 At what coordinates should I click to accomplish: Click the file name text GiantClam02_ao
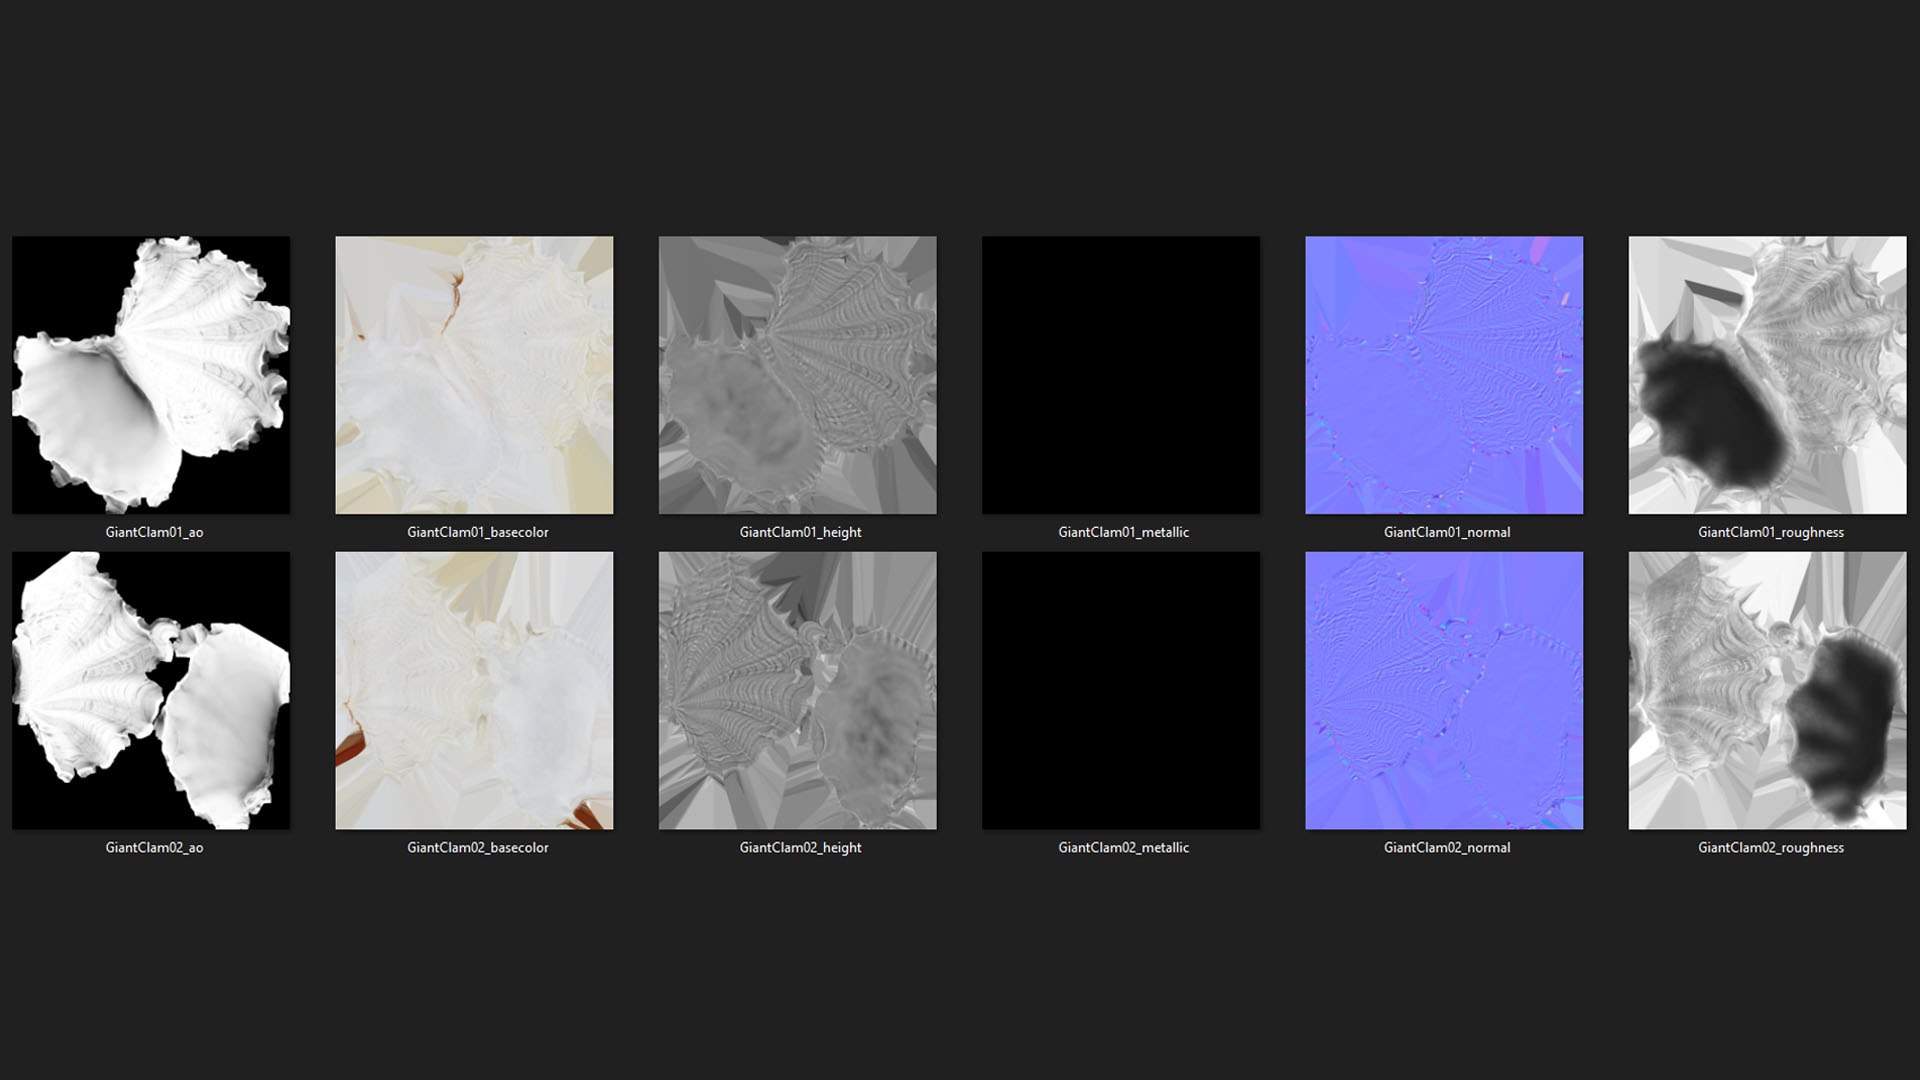point(154,847)
